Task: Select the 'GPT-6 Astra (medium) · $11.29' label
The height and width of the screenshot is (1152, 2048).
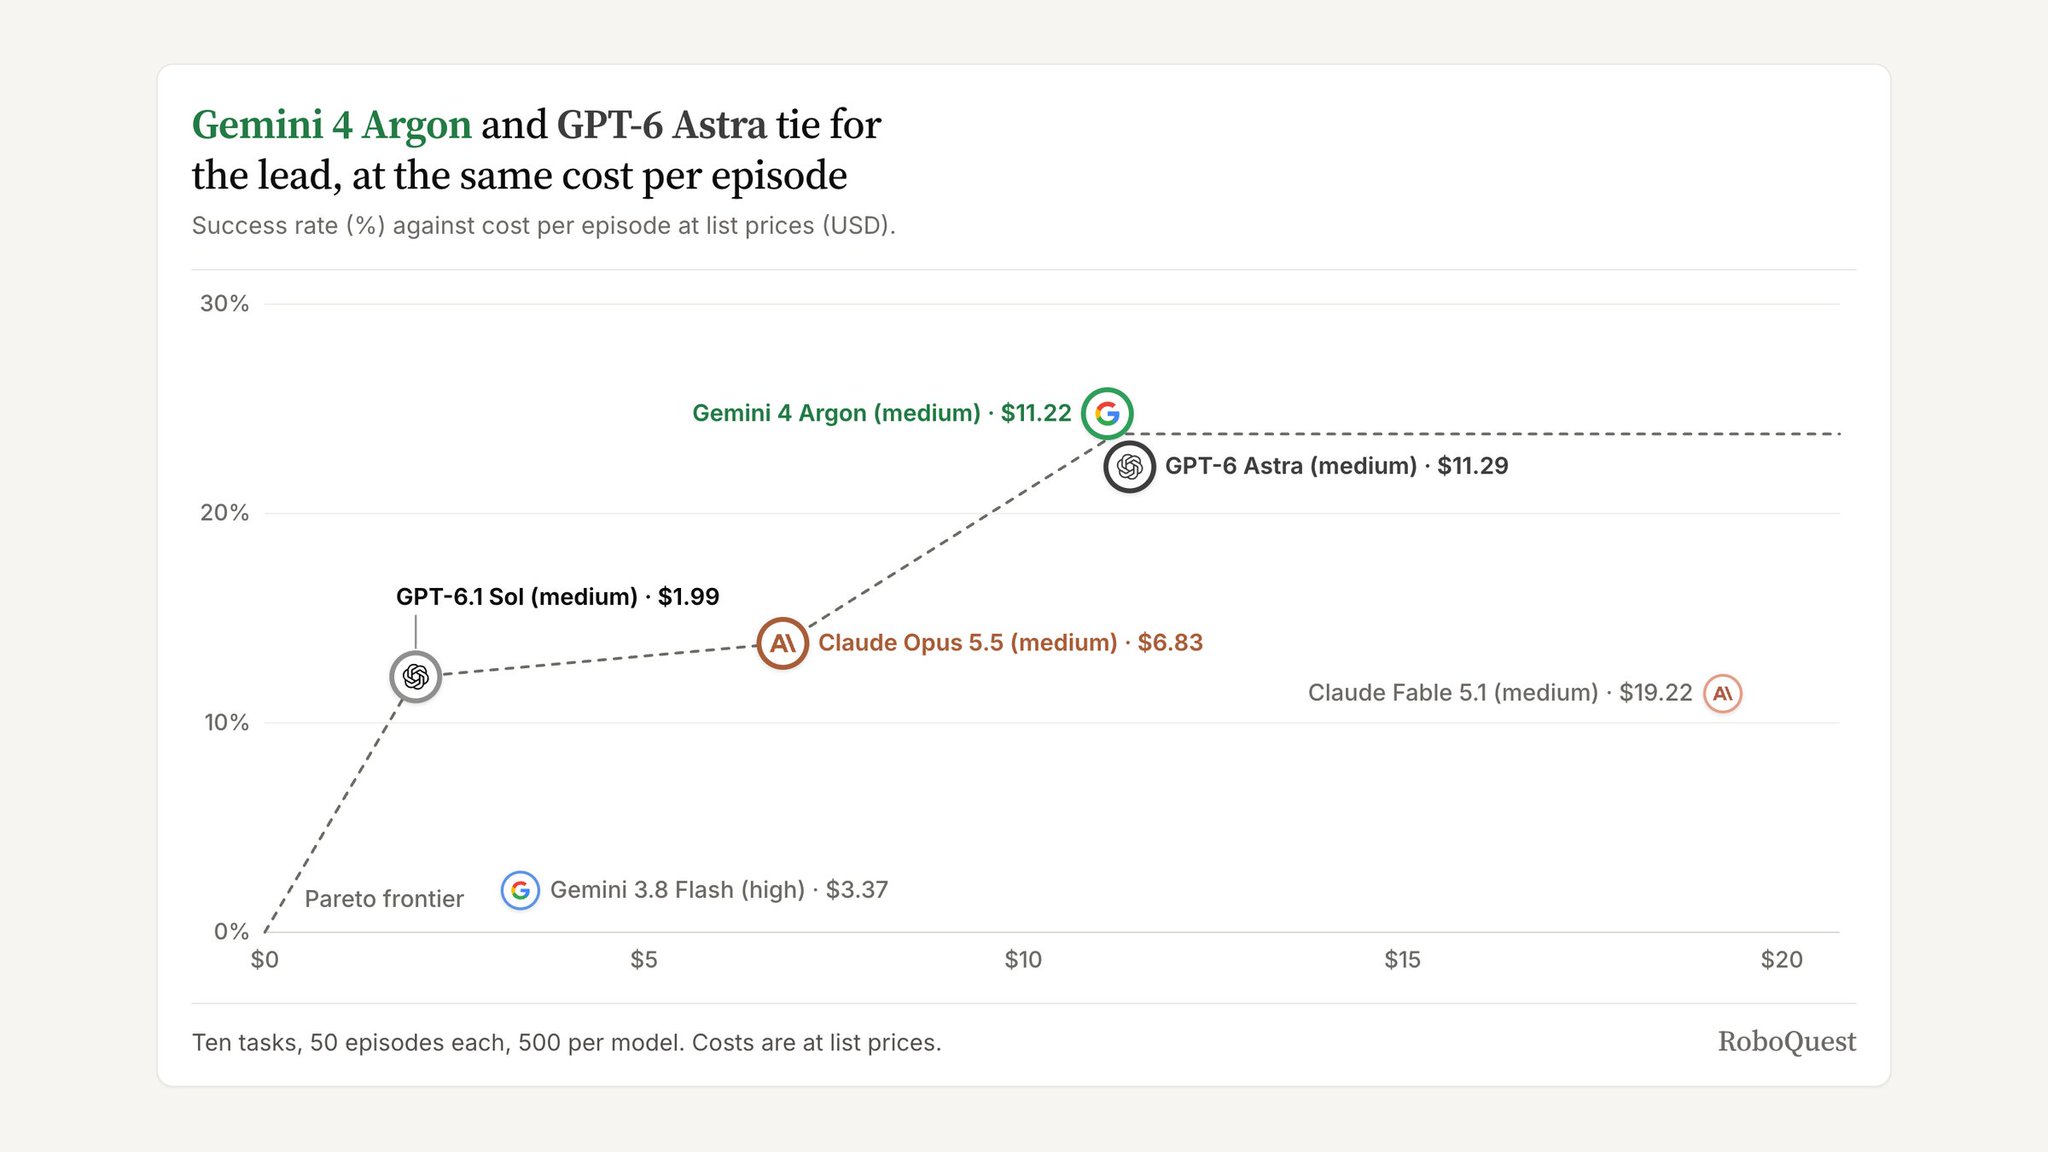Action: 1337,466
